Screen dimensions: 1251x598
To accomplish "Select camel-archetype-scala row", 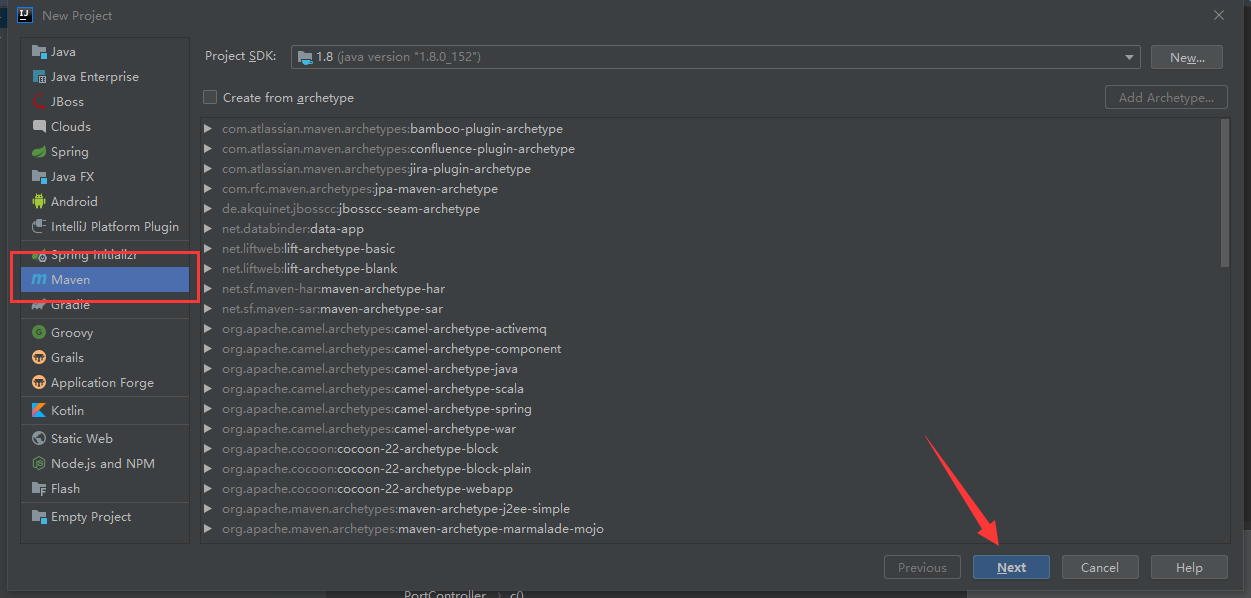I will tap(710, 389).
